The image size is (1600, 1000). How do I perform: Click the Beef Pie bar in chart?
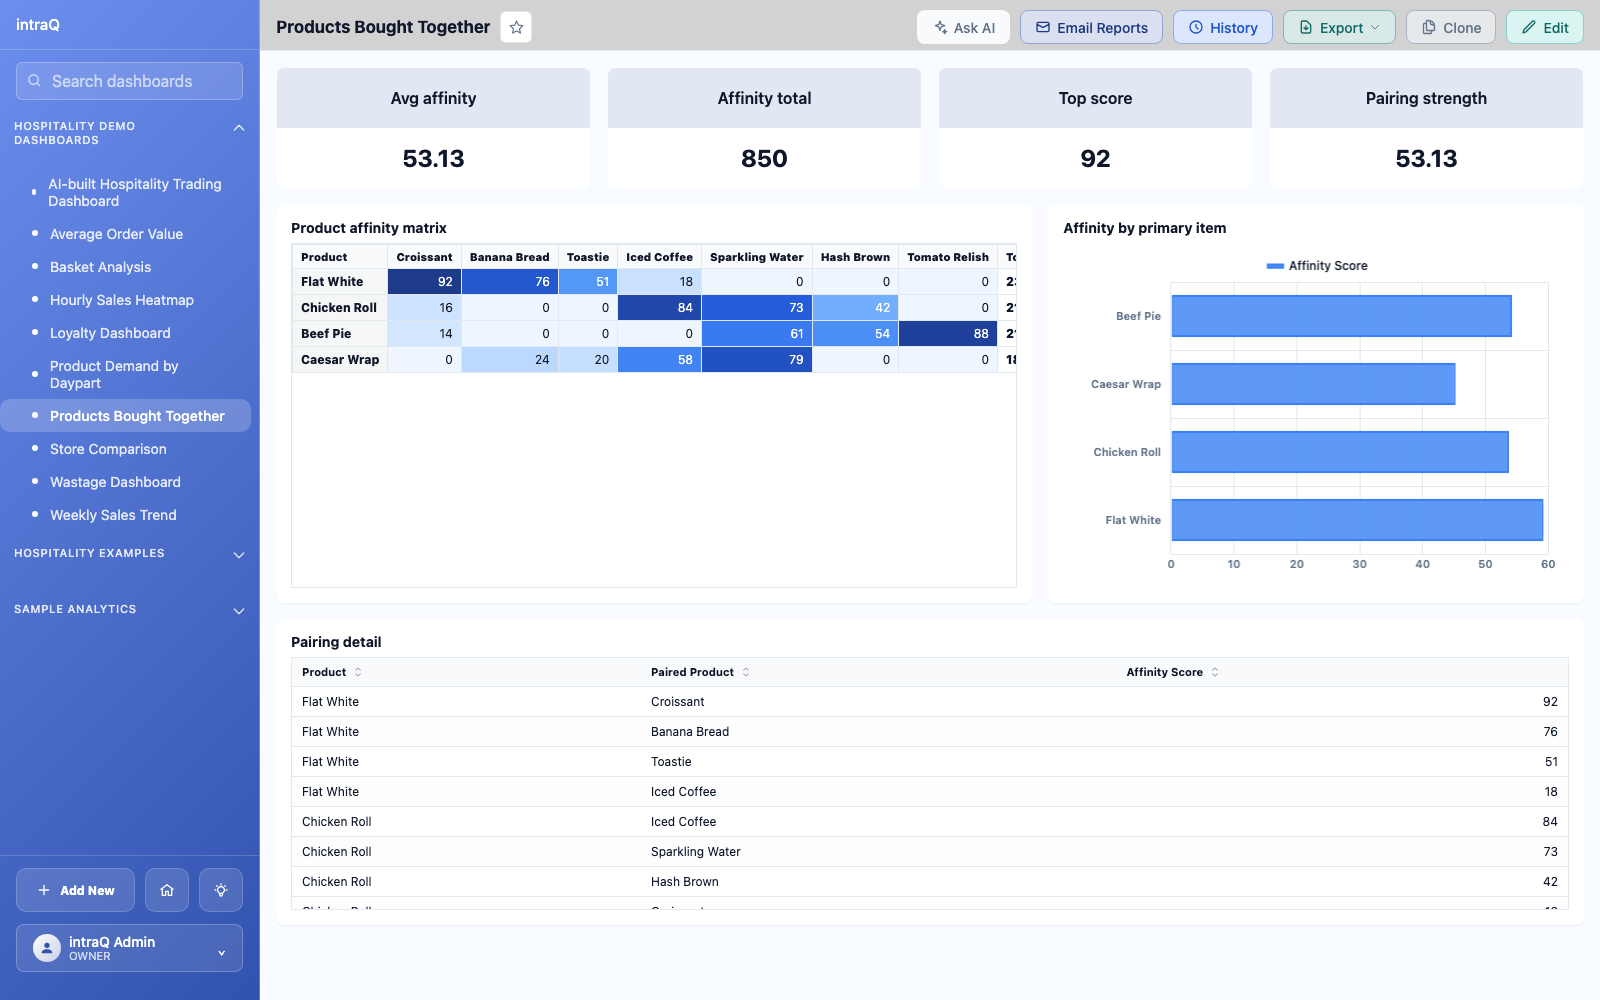tap(1341, 316)
